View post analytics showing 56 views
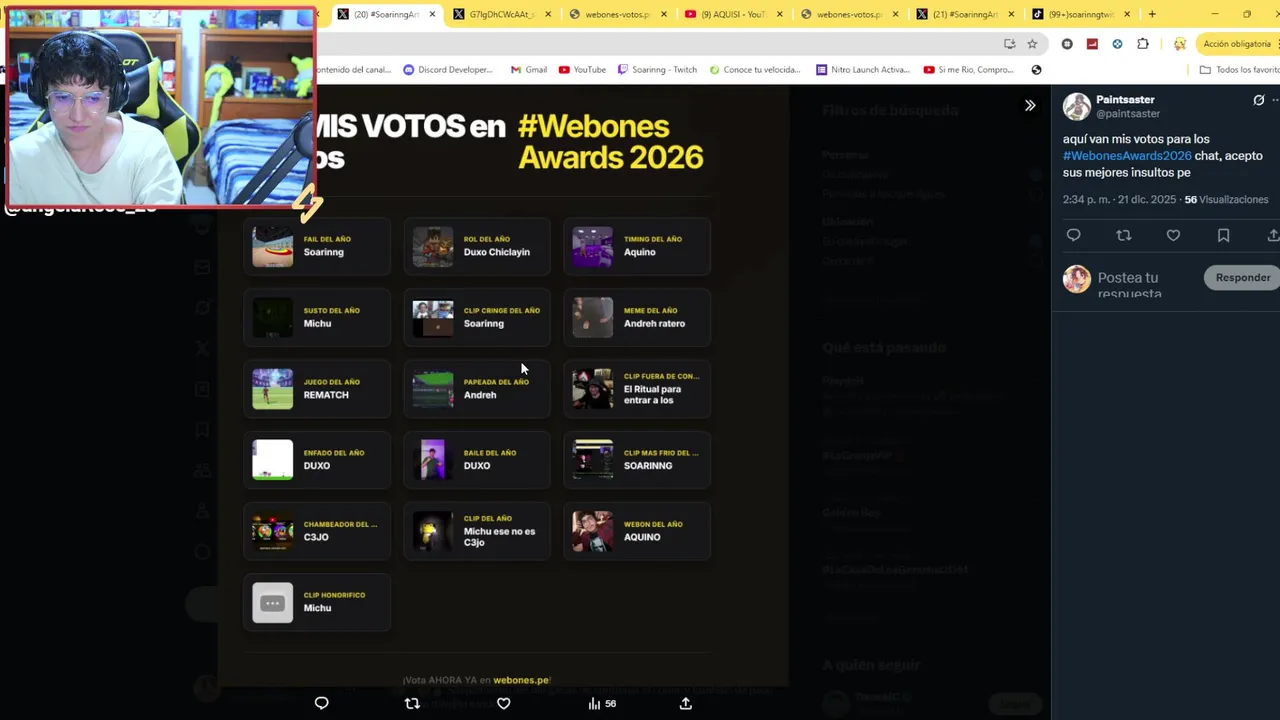The image size is (1280, 720). coord(602,703)
